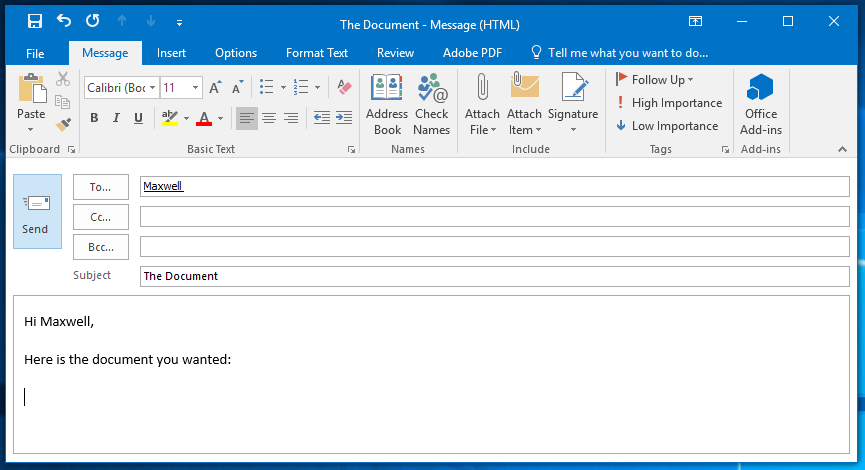Viewport: 865px width, 470px height.
Task: Apply a bulleted list
Action: tap(267, 87)
